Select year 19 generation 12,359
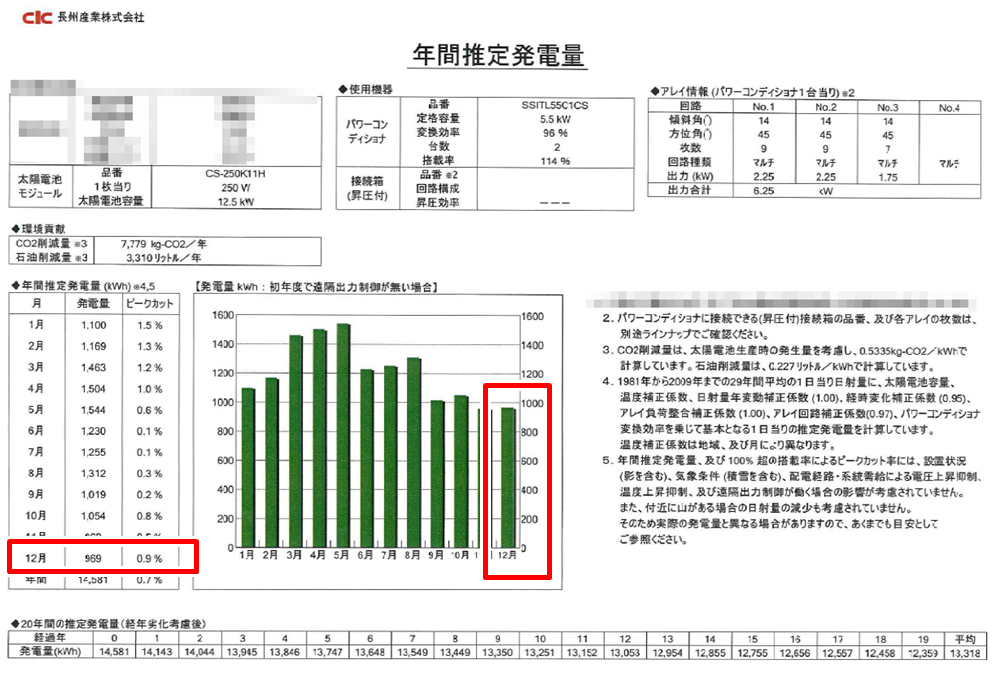Screen dimensions: 1000x694 pyautogui.click(x=923, y=653)
